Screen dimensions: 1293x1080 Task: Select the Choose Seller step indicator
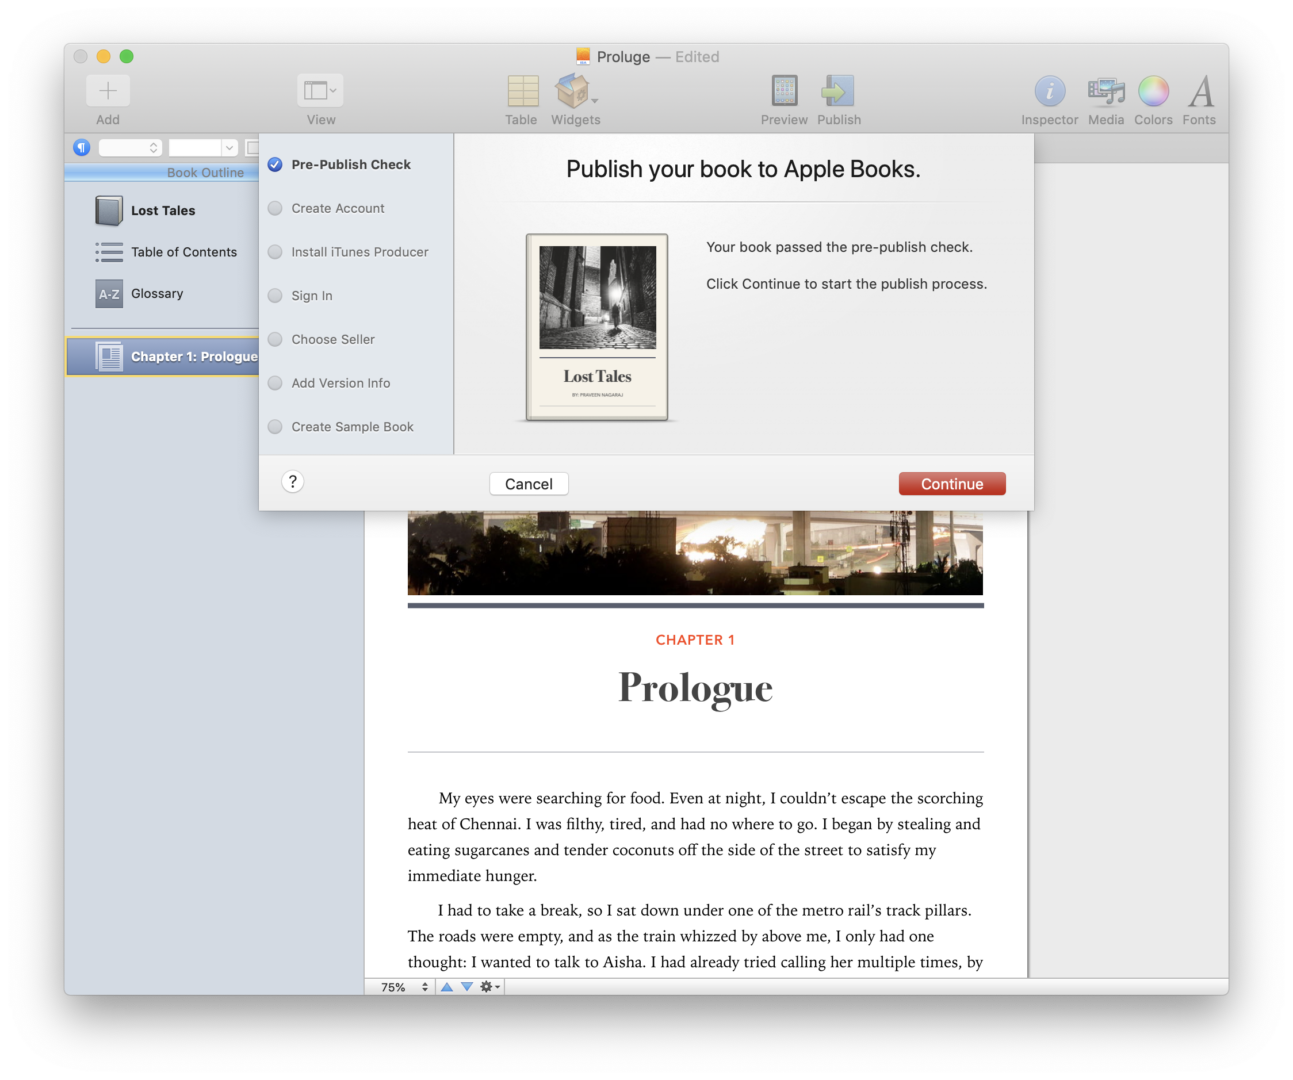tap(275, 339)
